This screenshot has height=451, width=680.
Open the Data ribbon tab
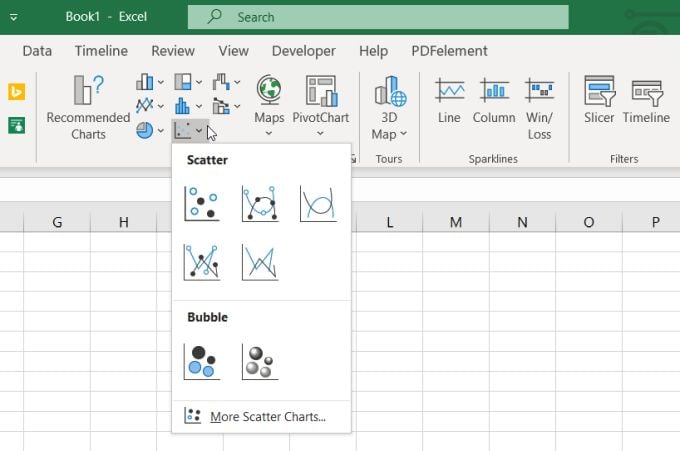tap(37, 51)
